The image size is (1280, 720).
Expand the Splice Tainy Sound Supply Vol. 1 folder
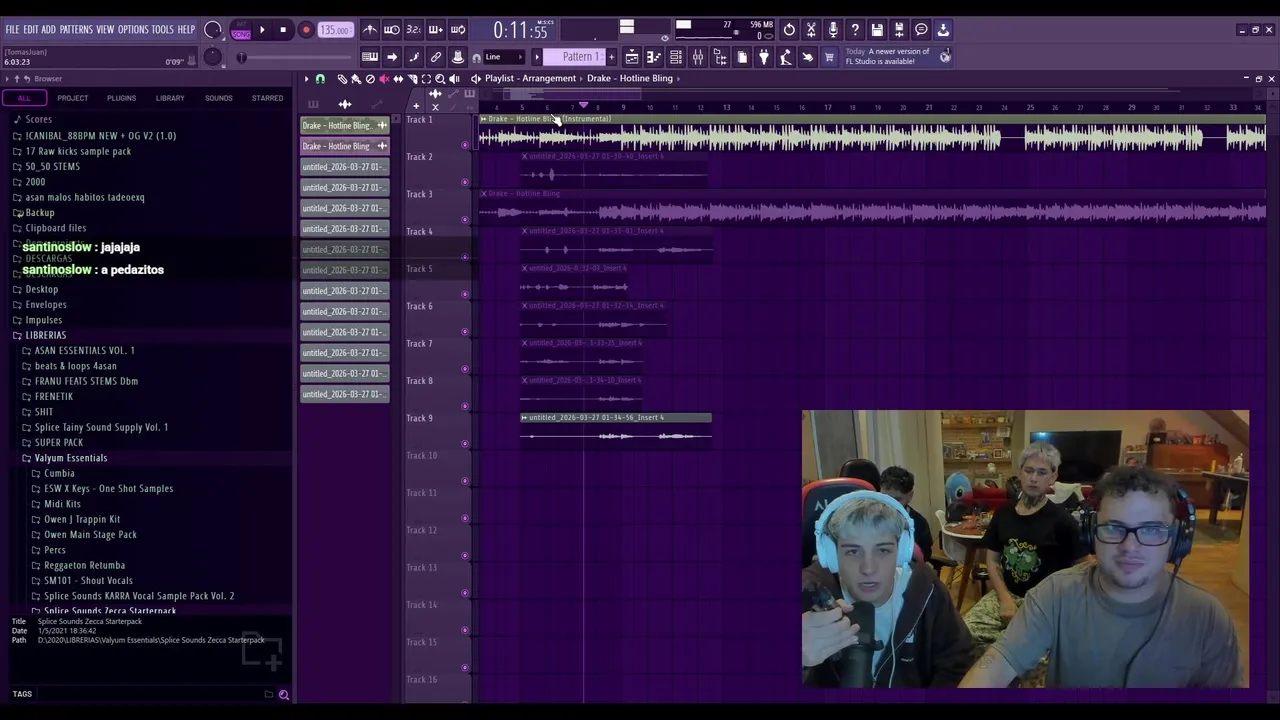(x=101, y=427)
